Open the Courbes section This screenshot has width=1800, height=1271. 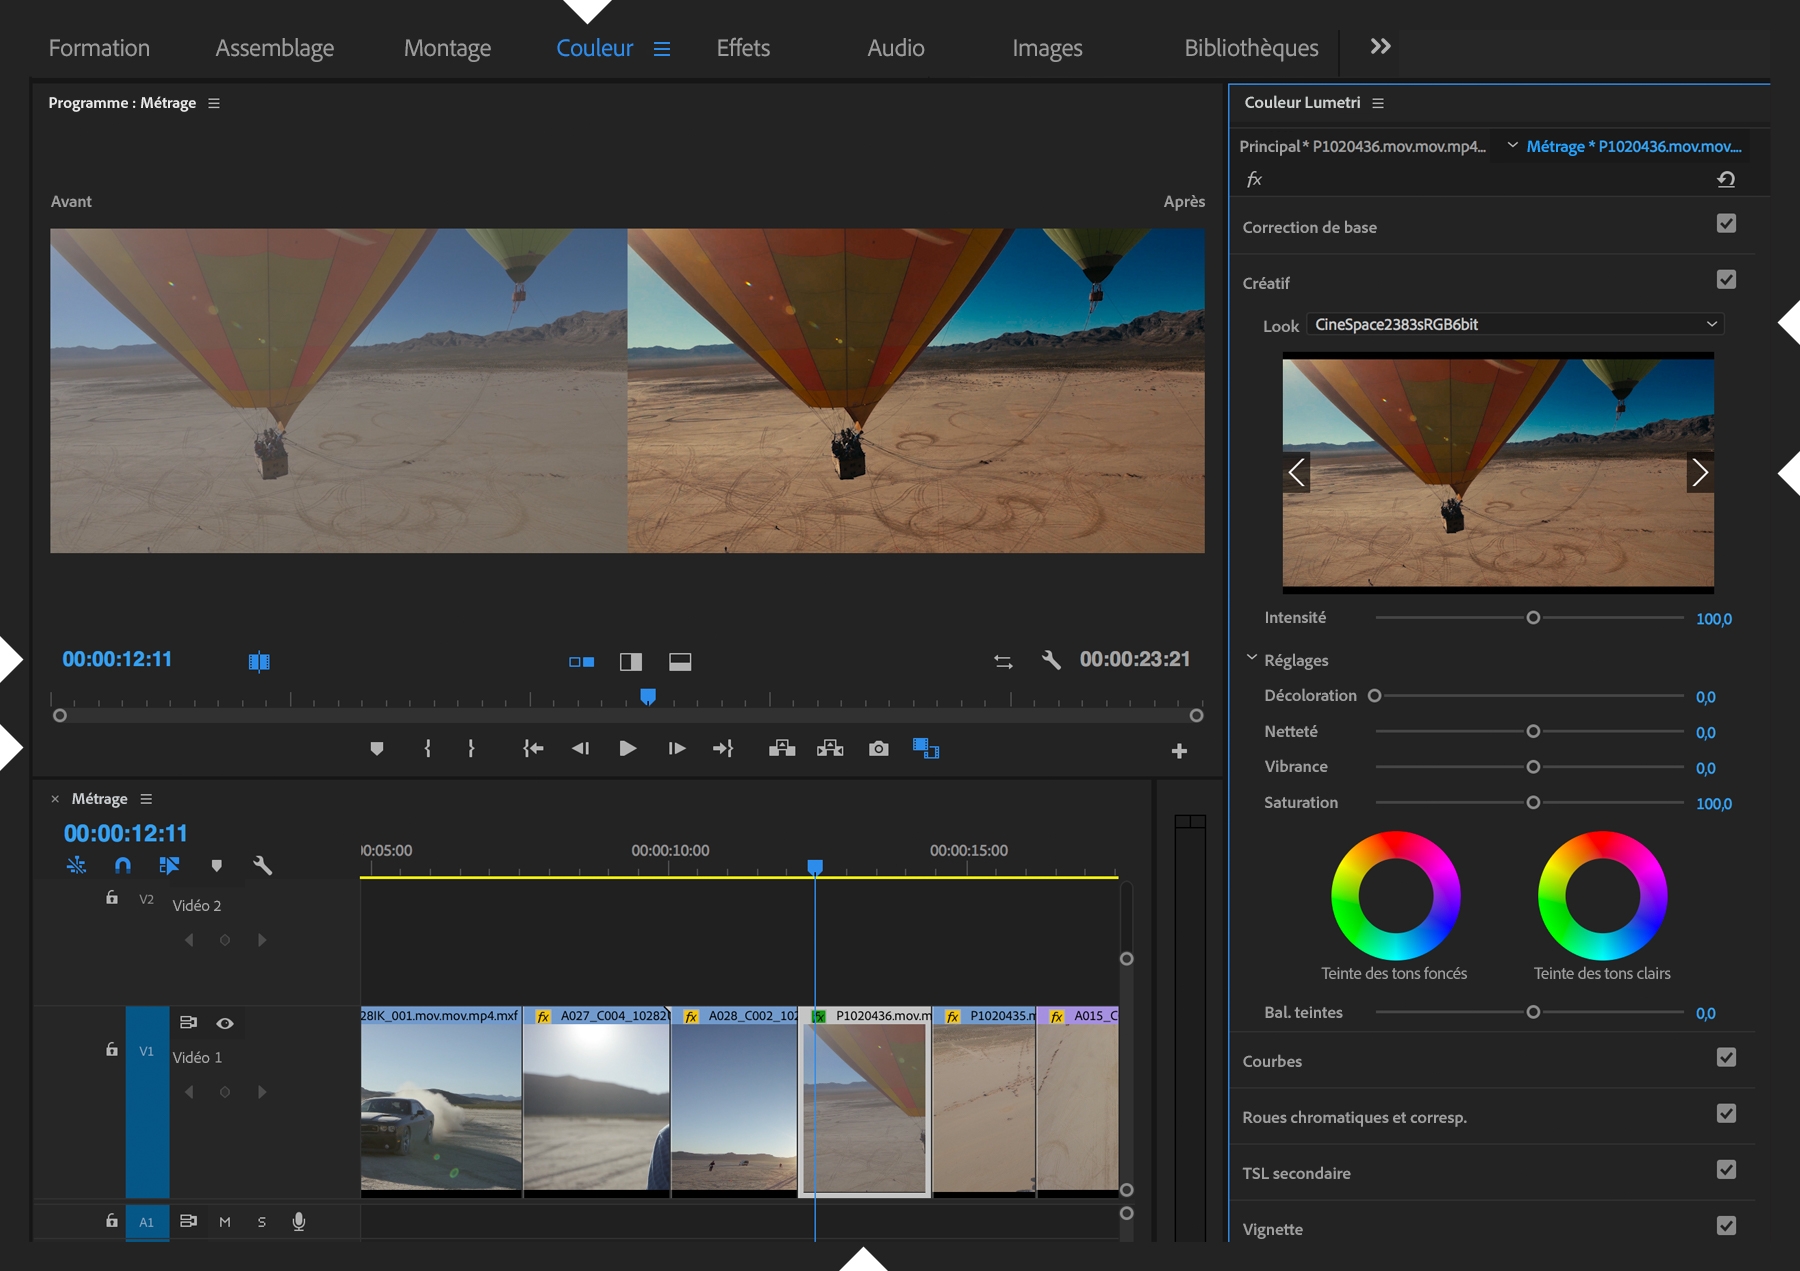click(1272, 1061)
